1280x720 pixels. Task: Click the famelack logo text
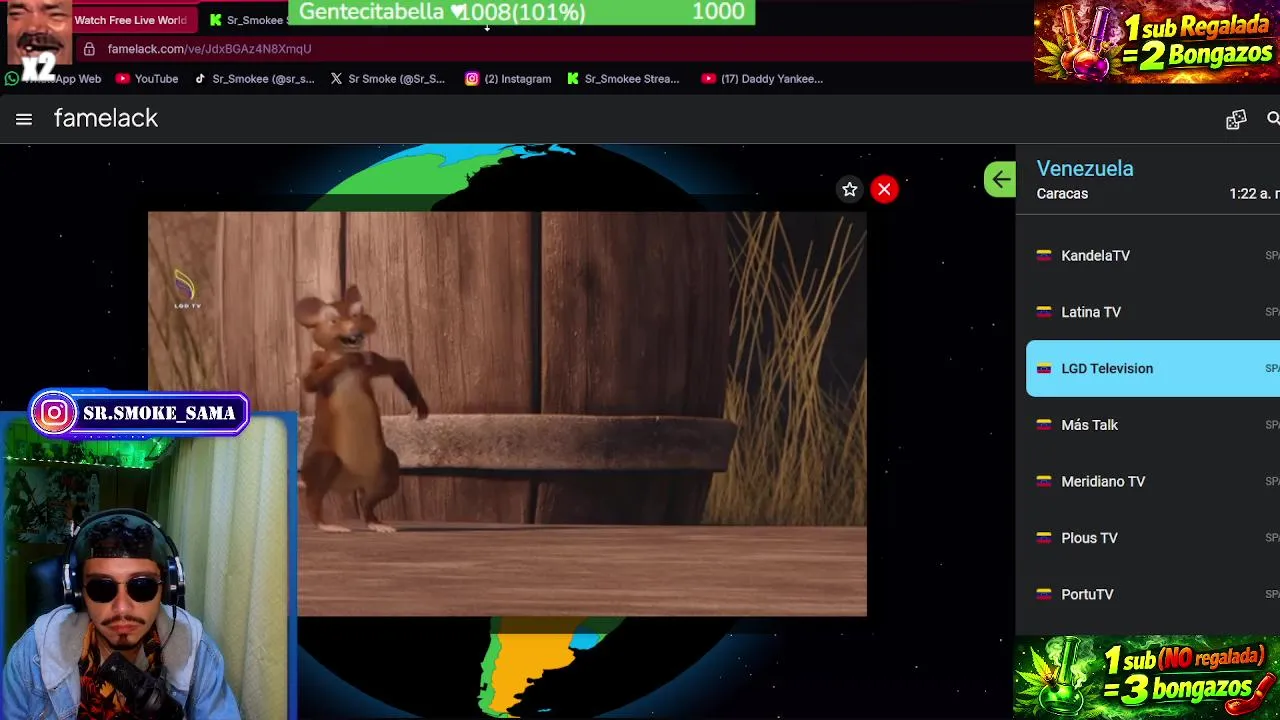[106, 118]
